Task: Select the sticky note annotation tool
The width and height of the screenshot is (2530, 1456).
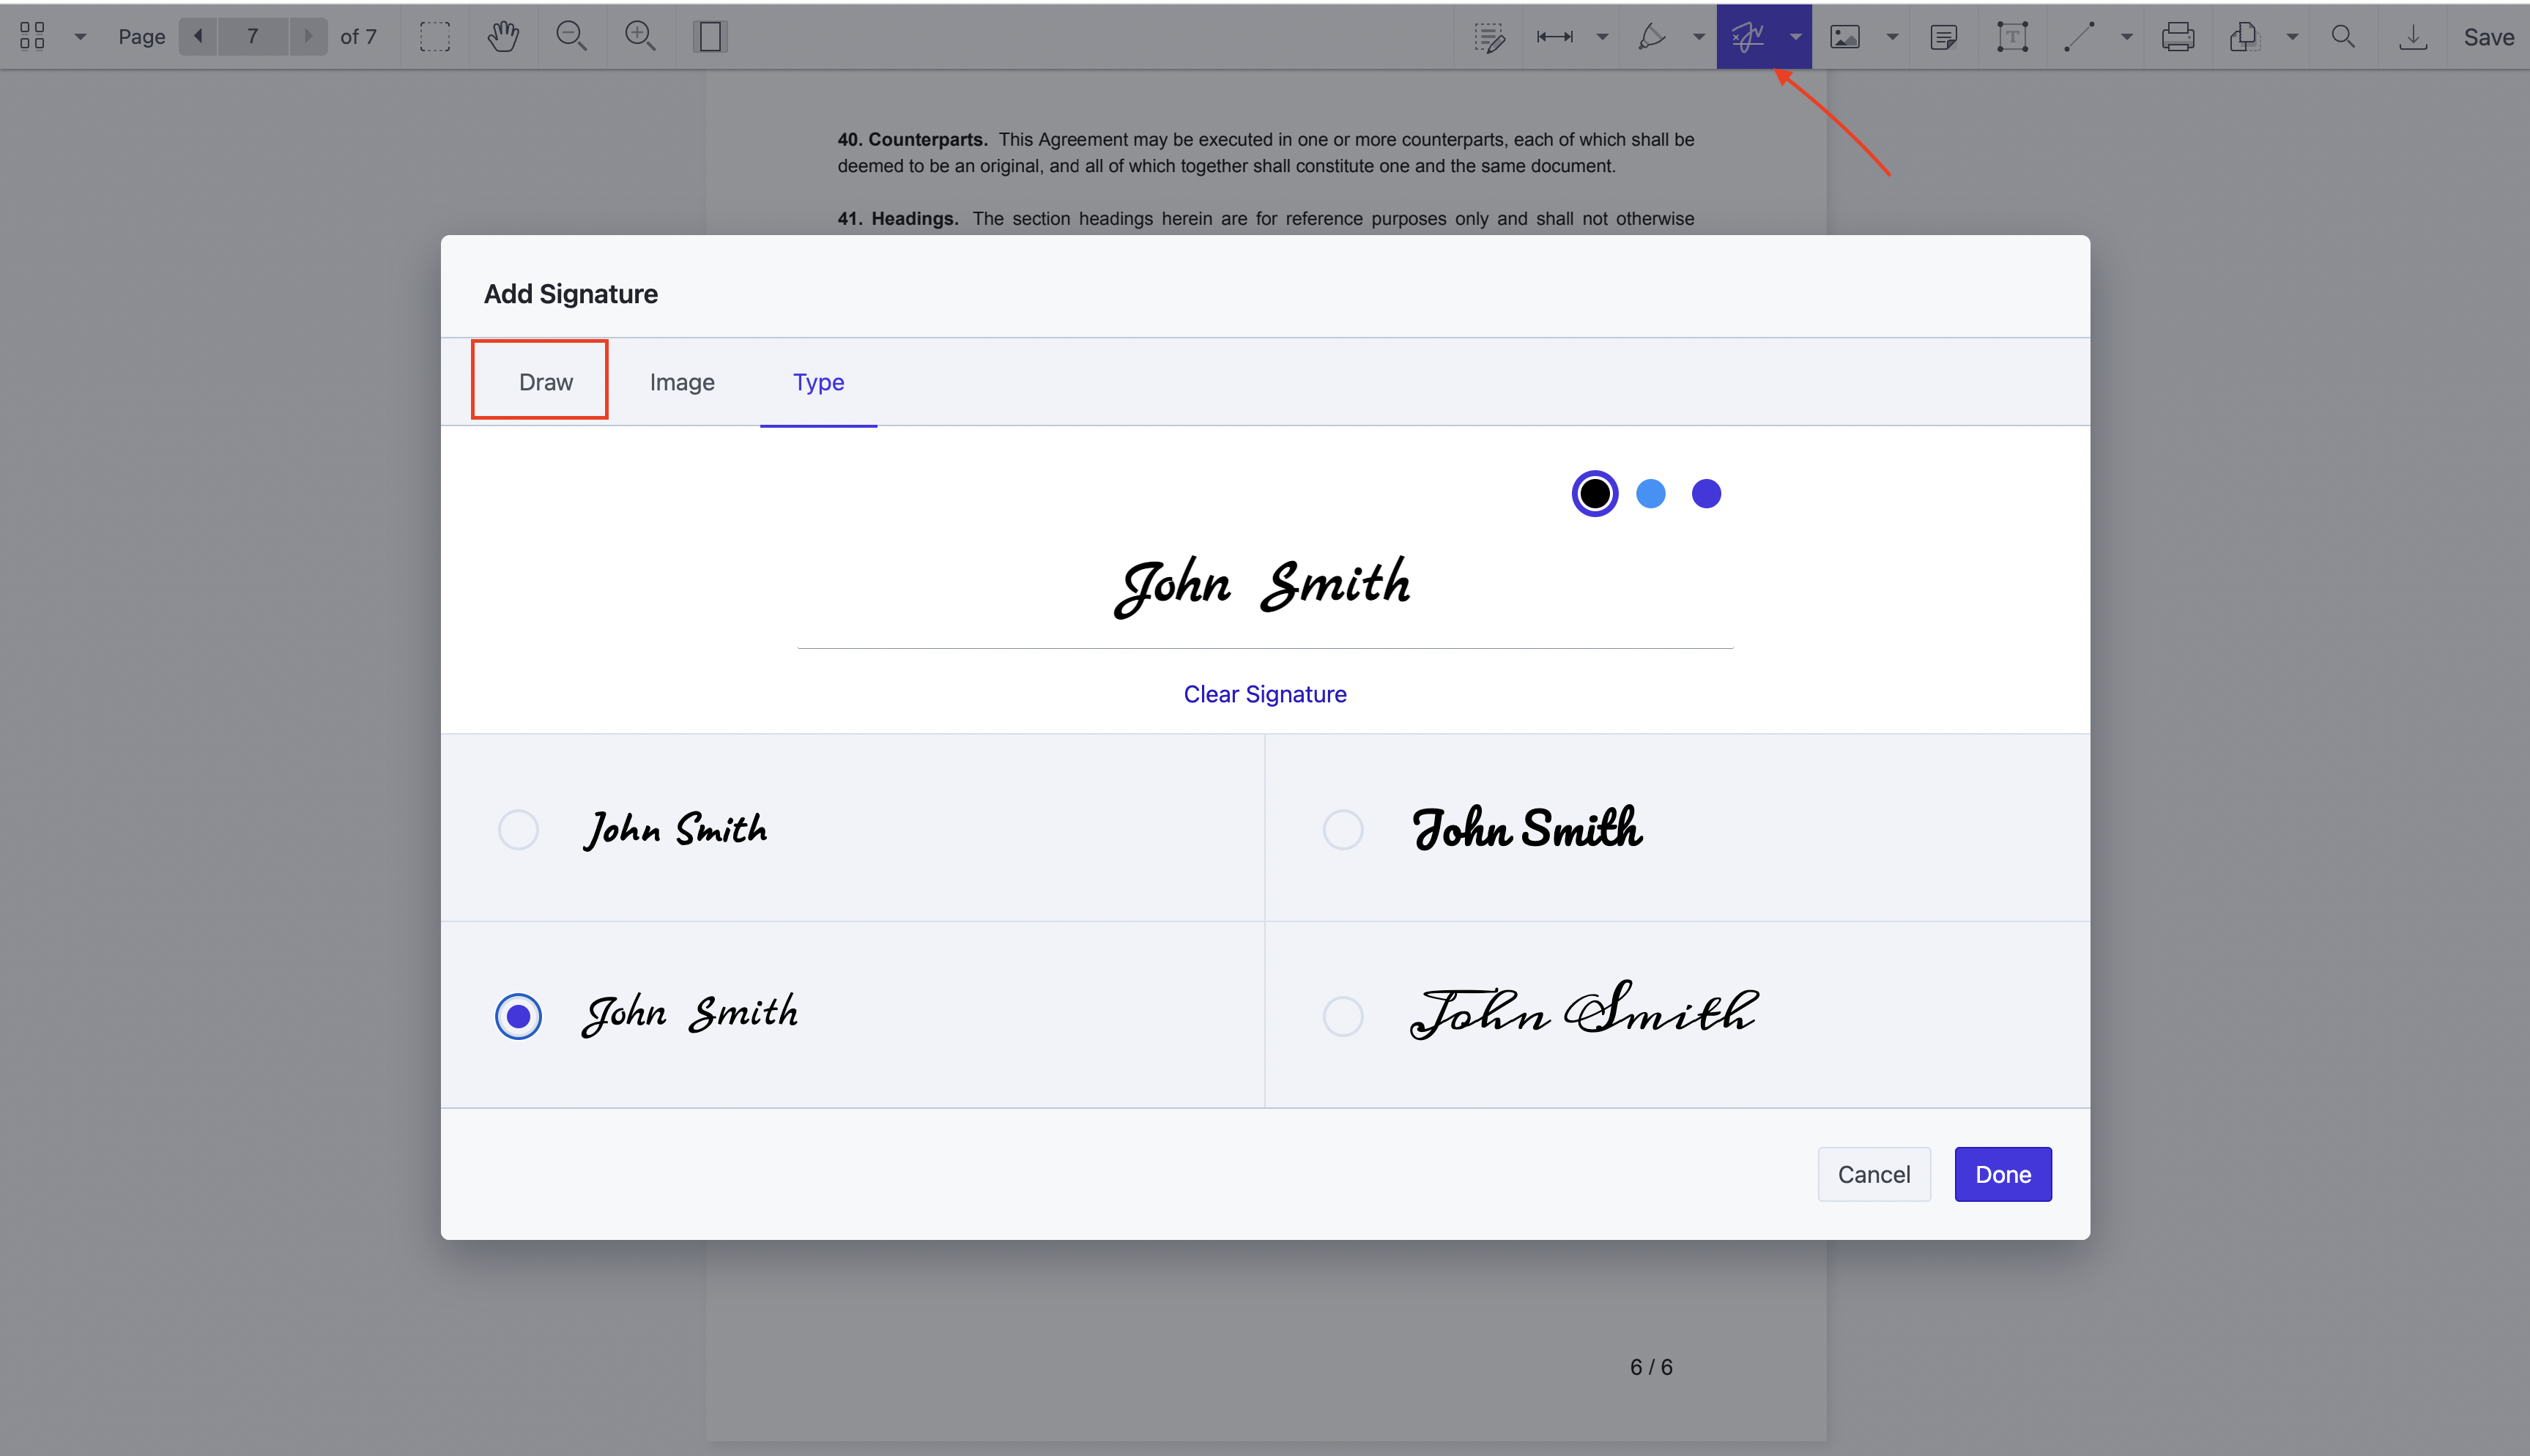Action: [x=1945, y=36]
